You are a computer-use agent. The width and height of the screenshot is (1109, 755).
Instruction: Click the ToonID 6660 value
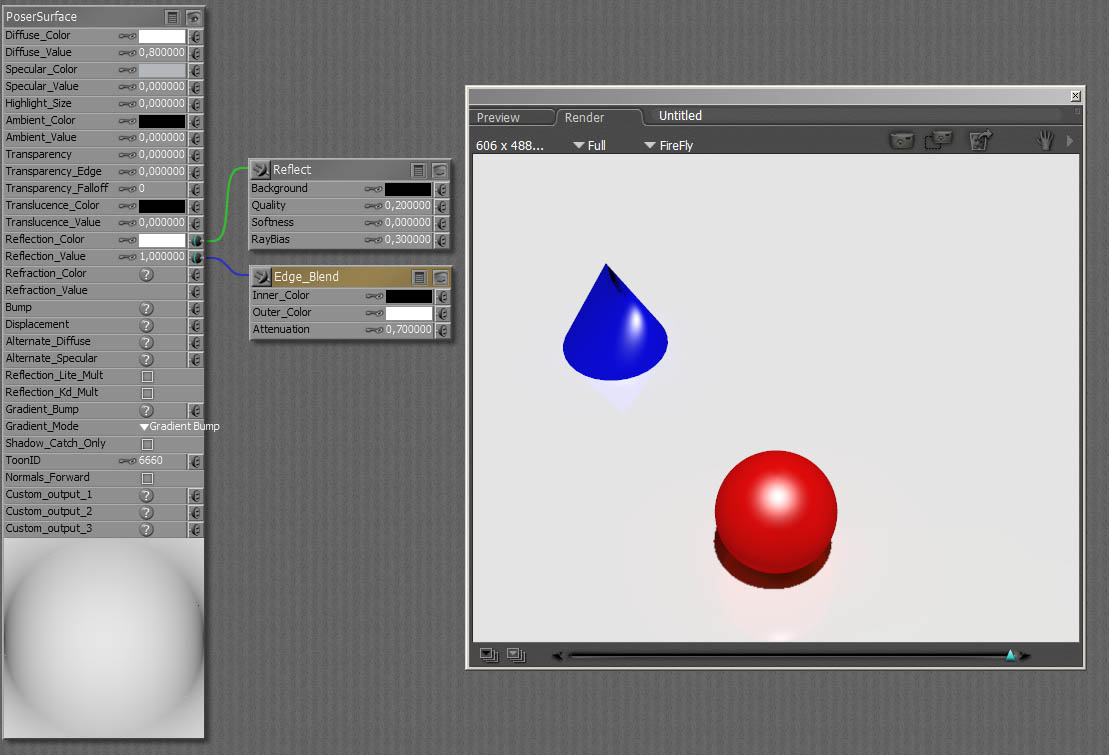click(151, 460)
